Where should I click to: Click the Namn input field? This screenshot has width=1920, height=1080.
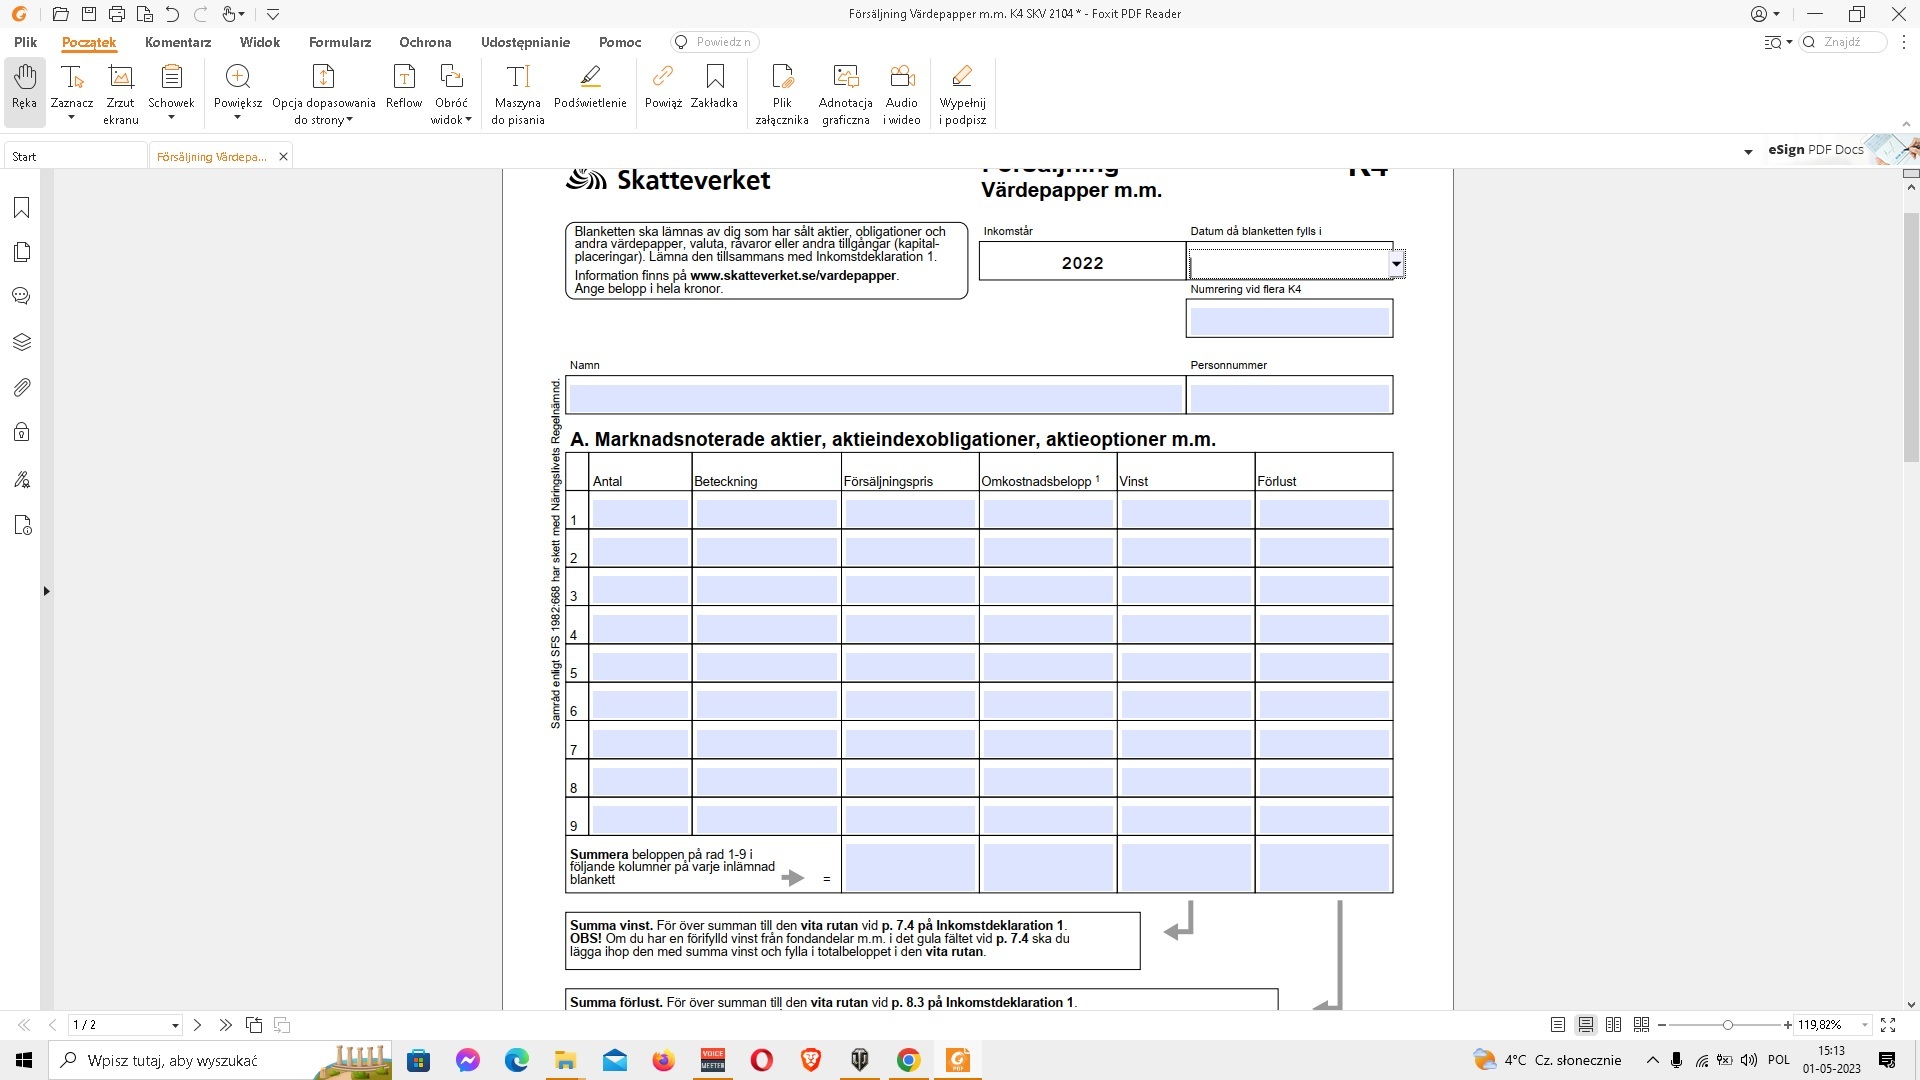[875, 397]
